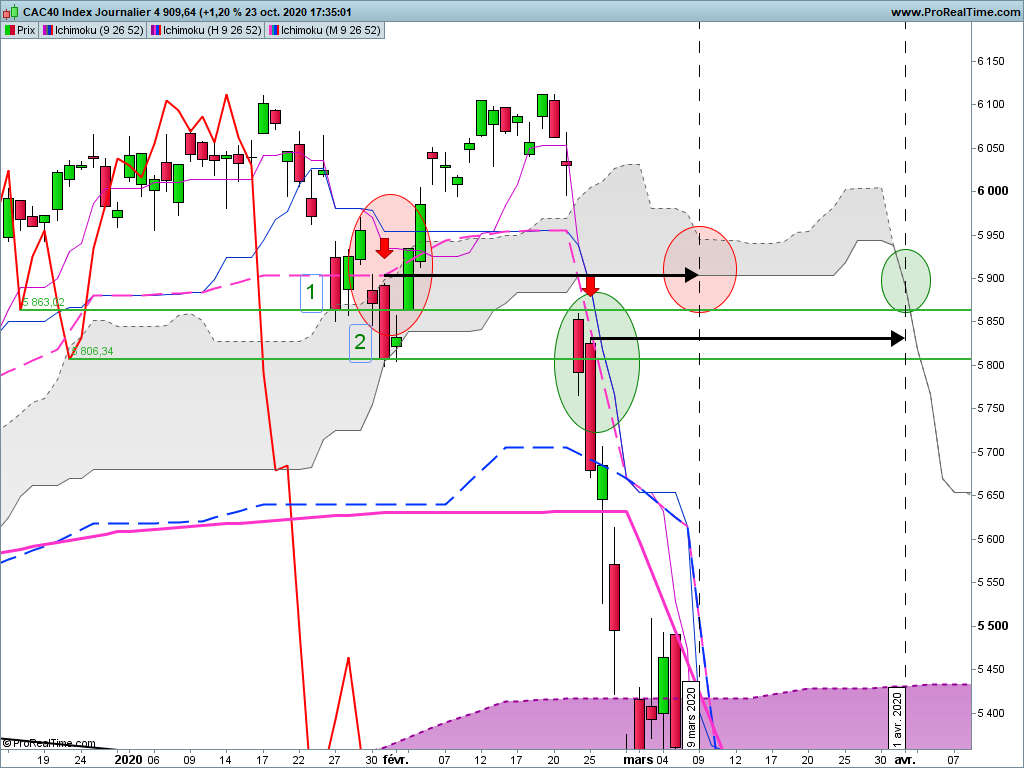
Task: Select the Prix indicator label
Action: click(20, 30)
